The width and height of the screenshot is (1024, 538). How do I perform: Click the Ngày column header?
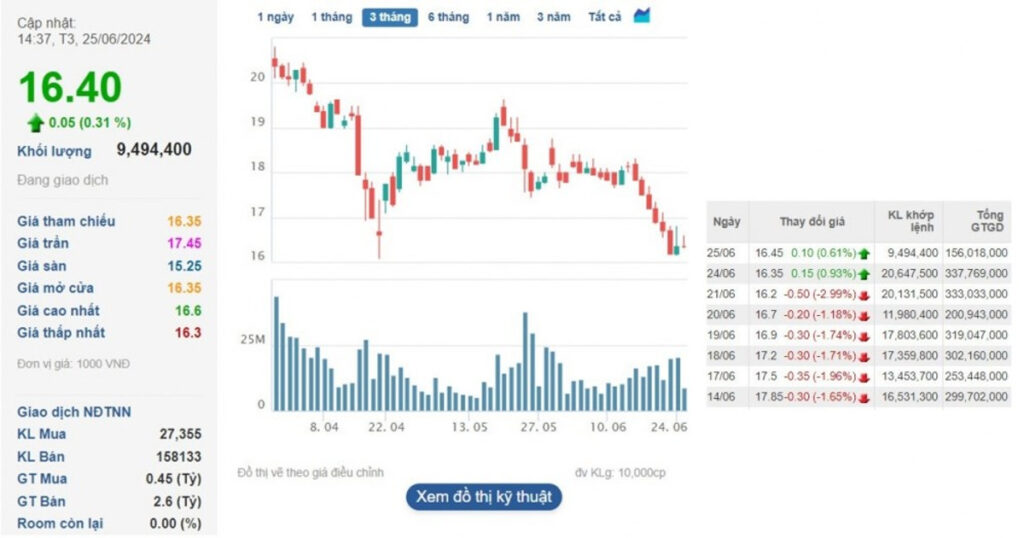click(728, 222)
